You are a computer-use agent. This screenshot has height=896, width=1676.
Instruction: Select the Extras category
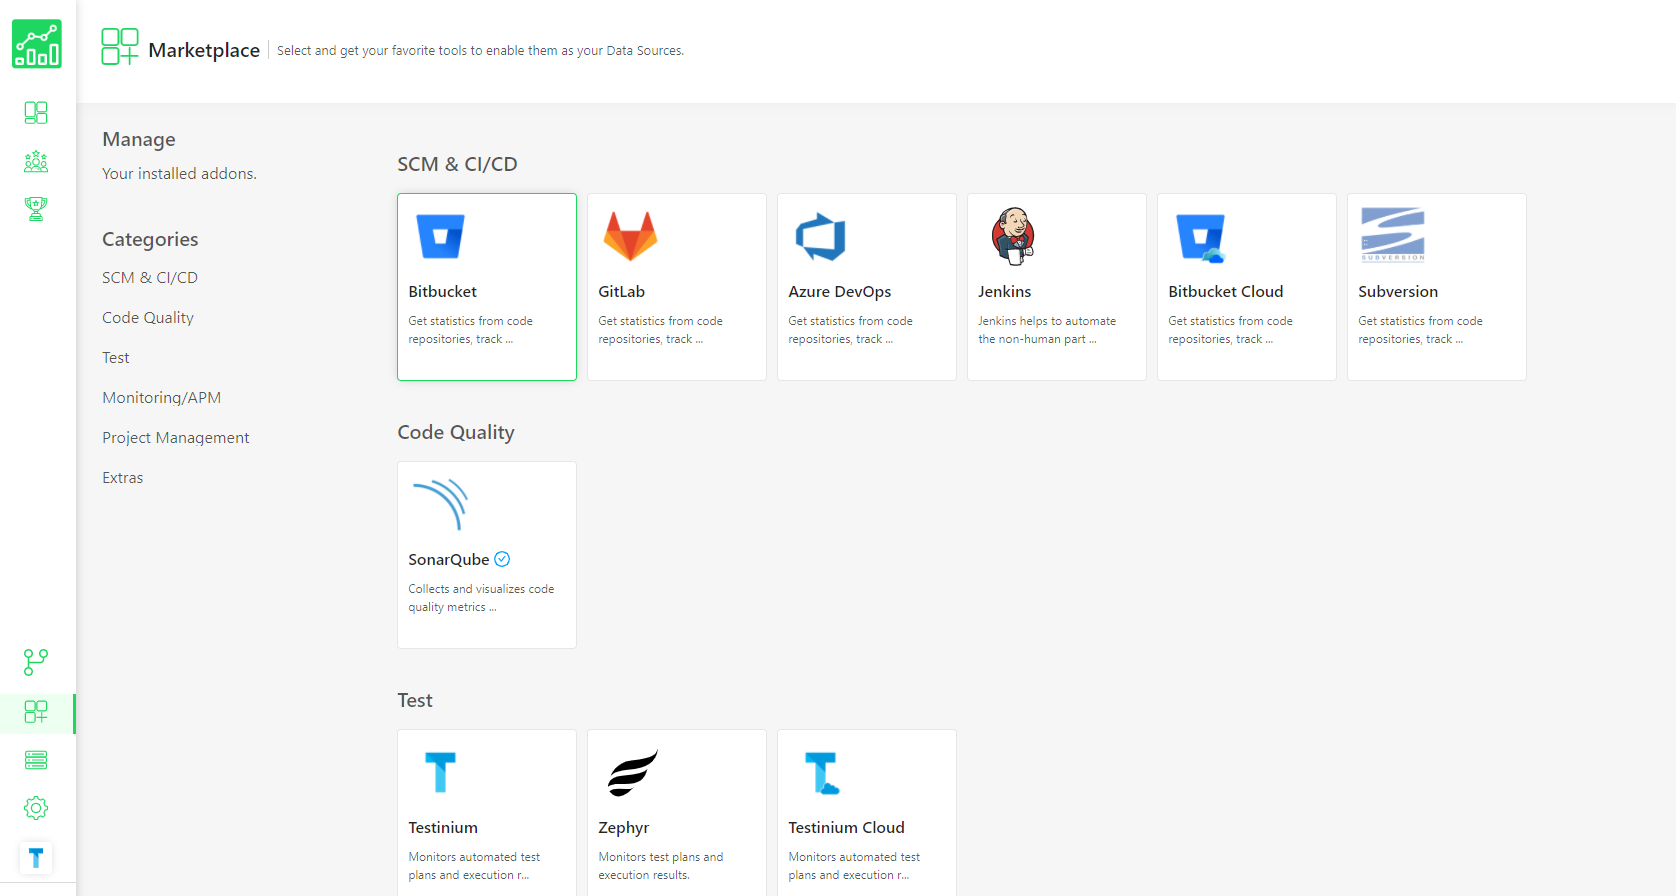(x=123, y=478)
